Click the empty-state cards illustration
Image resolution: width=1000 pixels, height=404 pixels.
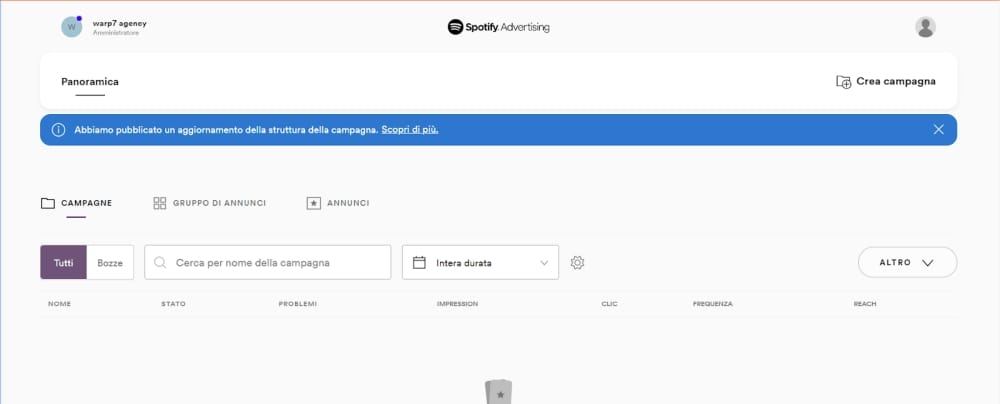pos(499,392)
